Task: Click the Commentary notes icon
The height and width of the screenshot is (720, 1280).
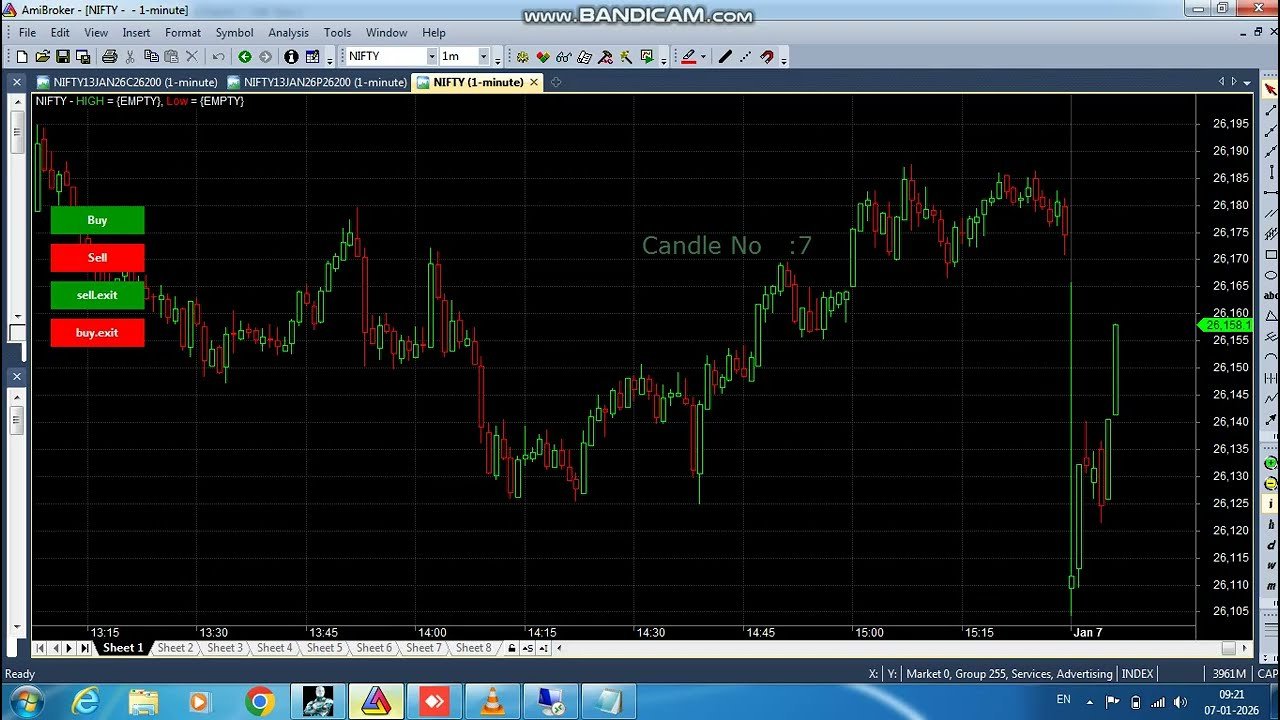Action: point(585,56)
